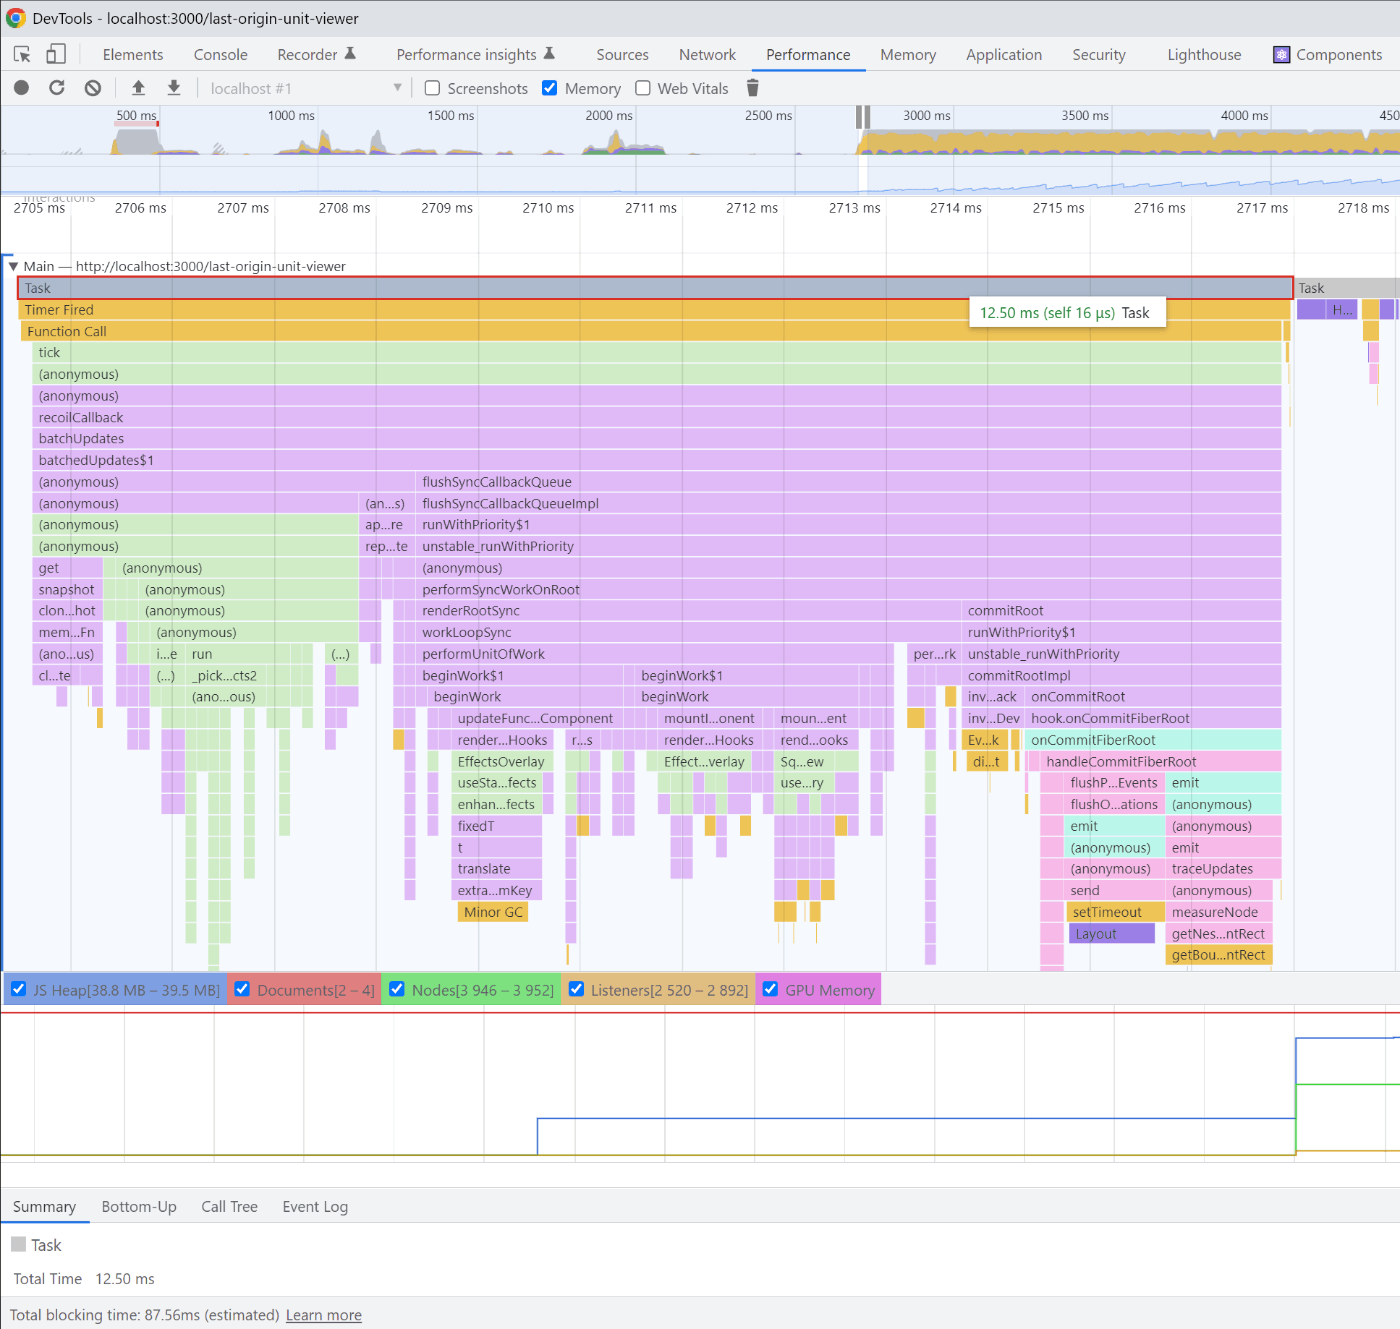This screenshot has height=1329, width=1400.
Task: Click the 3000 ms overview marker
Action: tap(927, 115)
